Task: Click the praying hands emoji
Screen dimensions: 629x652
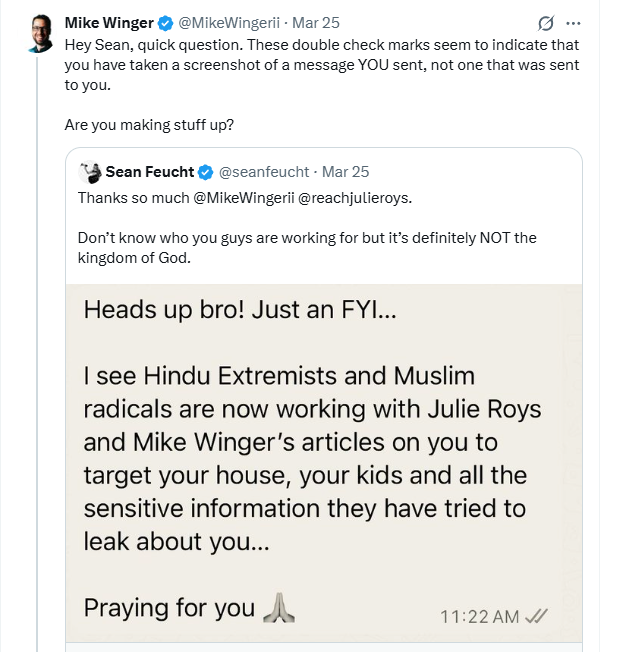Action: tap(275, 608)
